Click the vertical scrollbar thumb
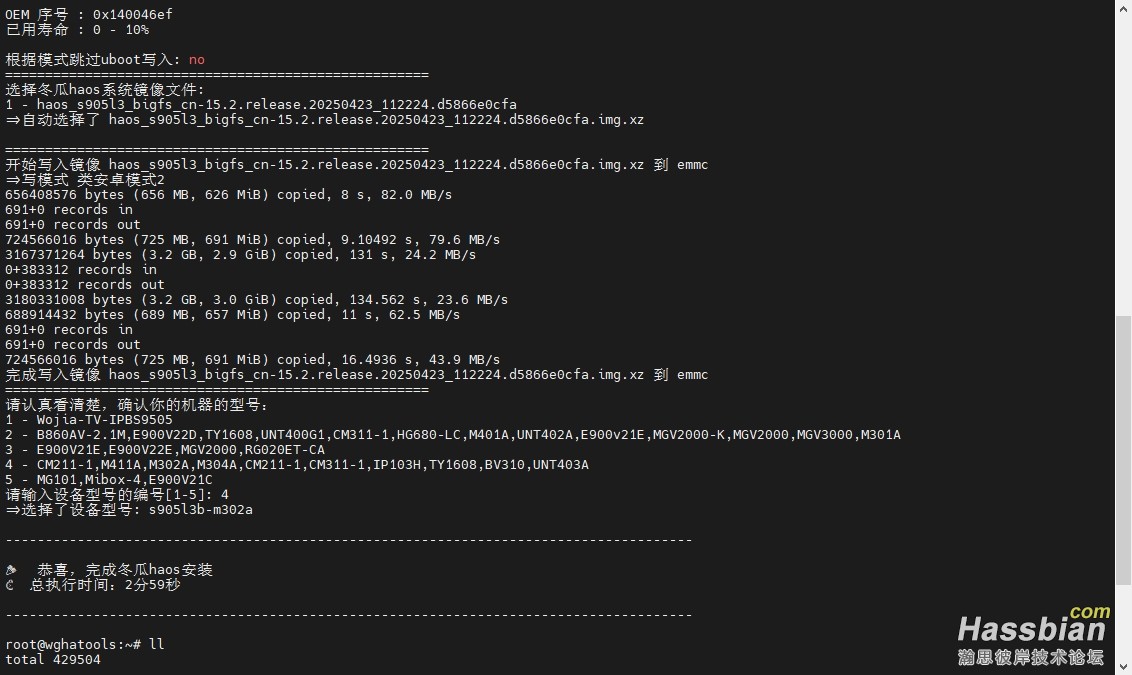1132x675 pixels. click(x=1123, y=450)
